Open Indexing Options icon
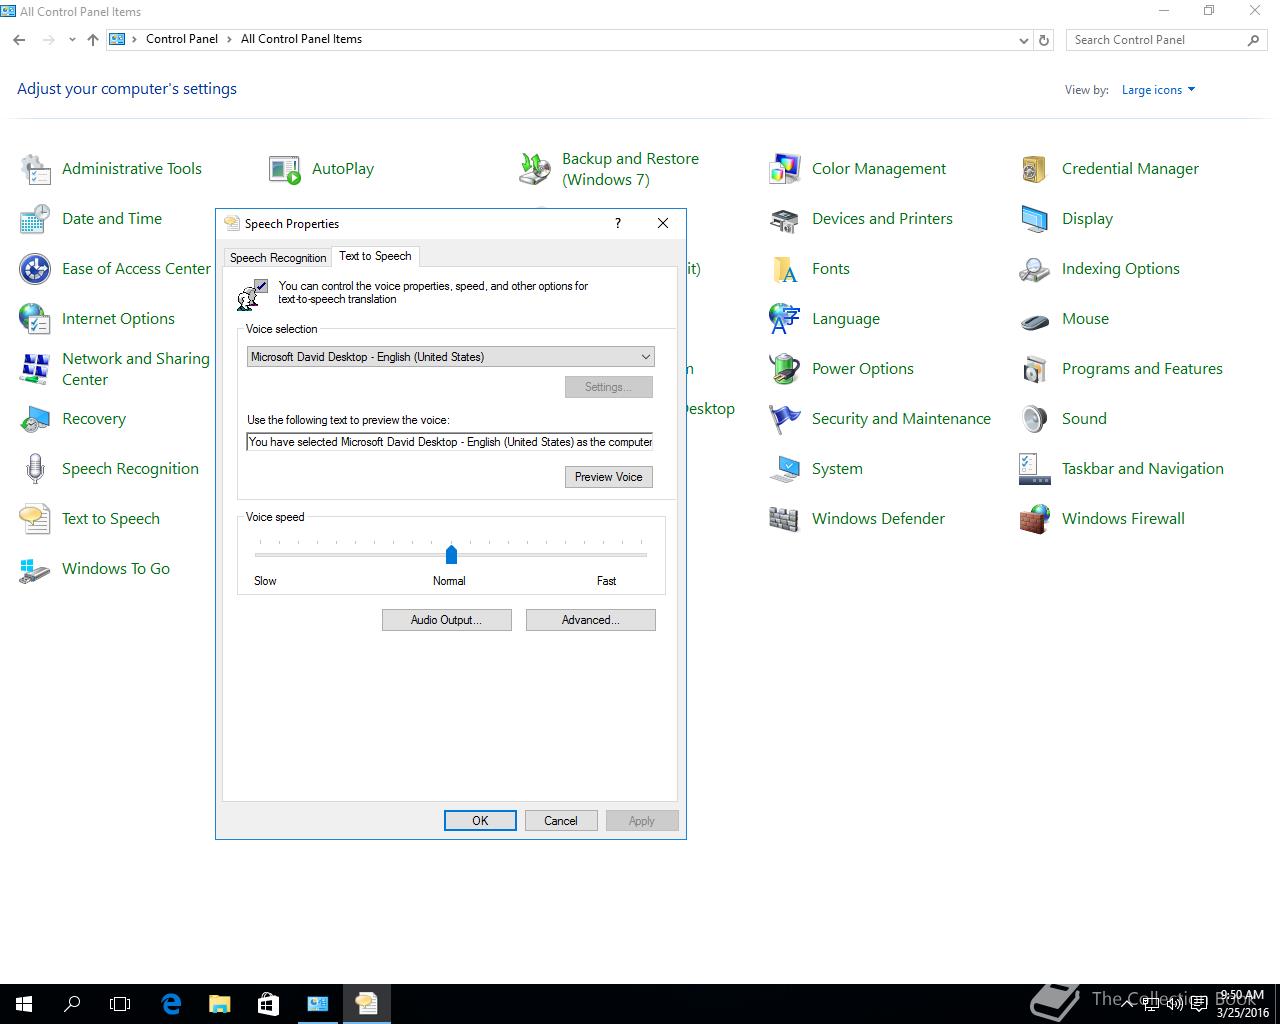The height and width of the screenshot is (1024, 1280). coord(1035,269)
